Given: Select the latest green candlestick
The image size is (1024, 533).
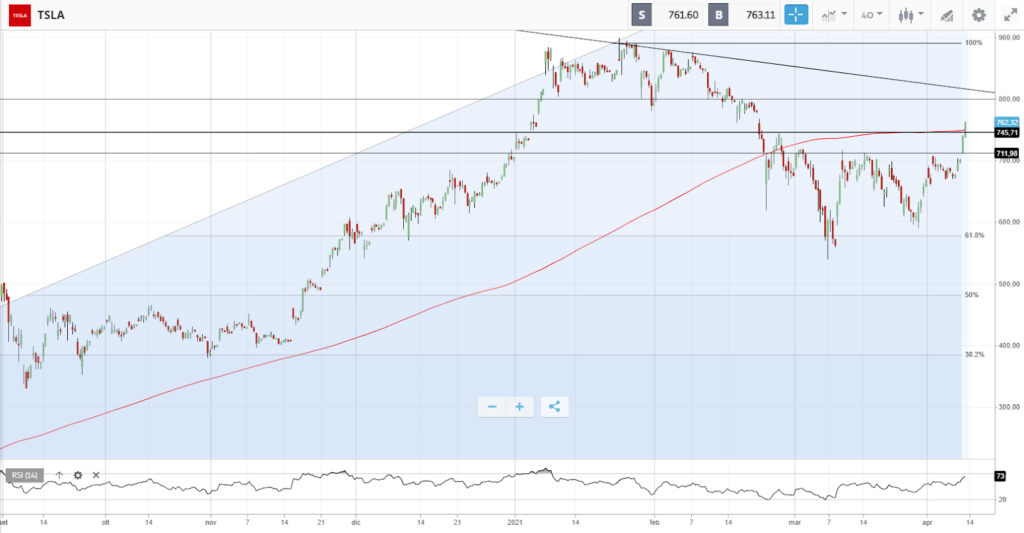Looking at the screenshot, I should coord(965,131).
